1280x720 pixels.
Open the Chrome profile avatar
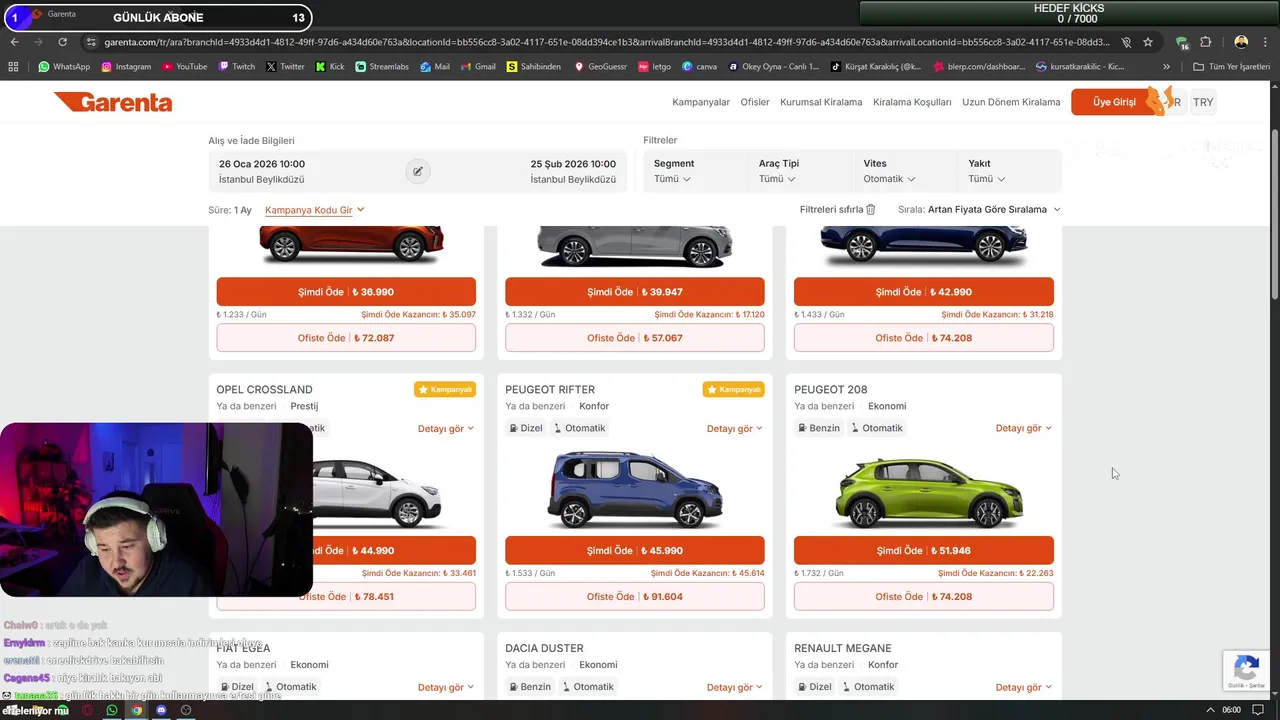click(1241, 42)
